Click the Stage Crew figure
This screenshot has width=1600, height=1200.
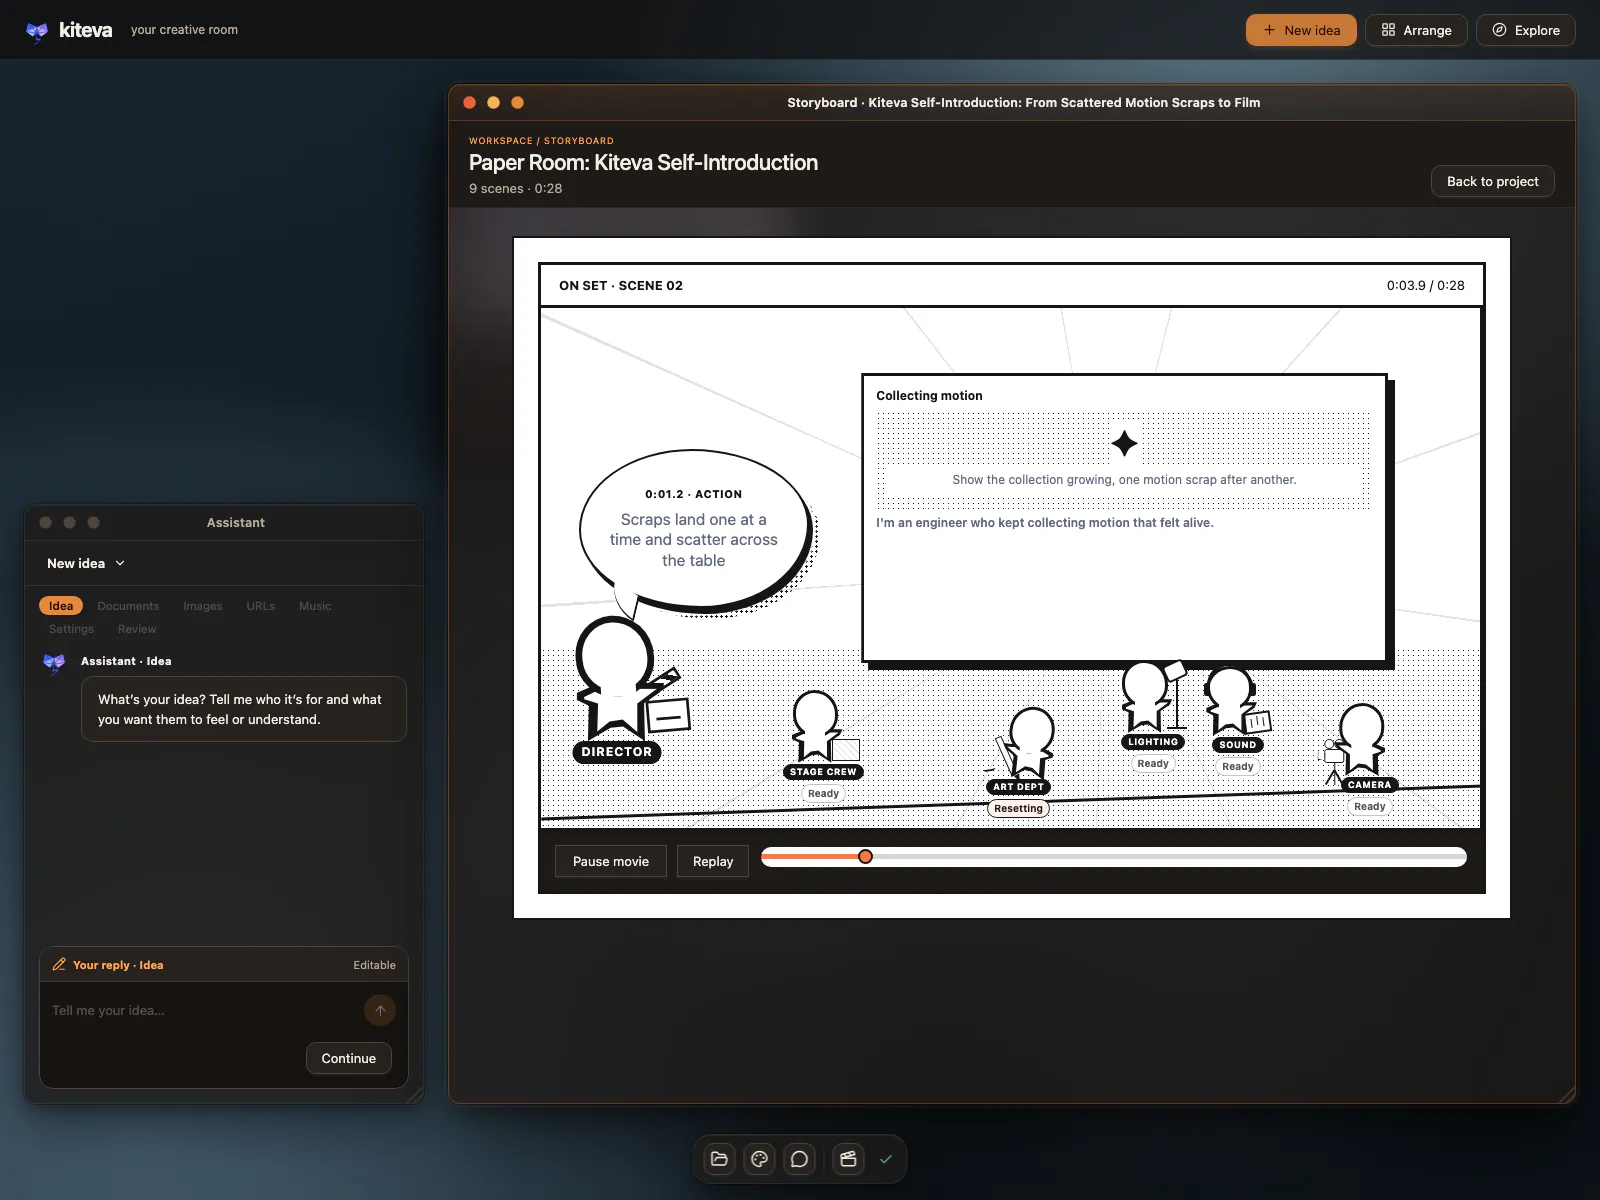coord(818,727)
